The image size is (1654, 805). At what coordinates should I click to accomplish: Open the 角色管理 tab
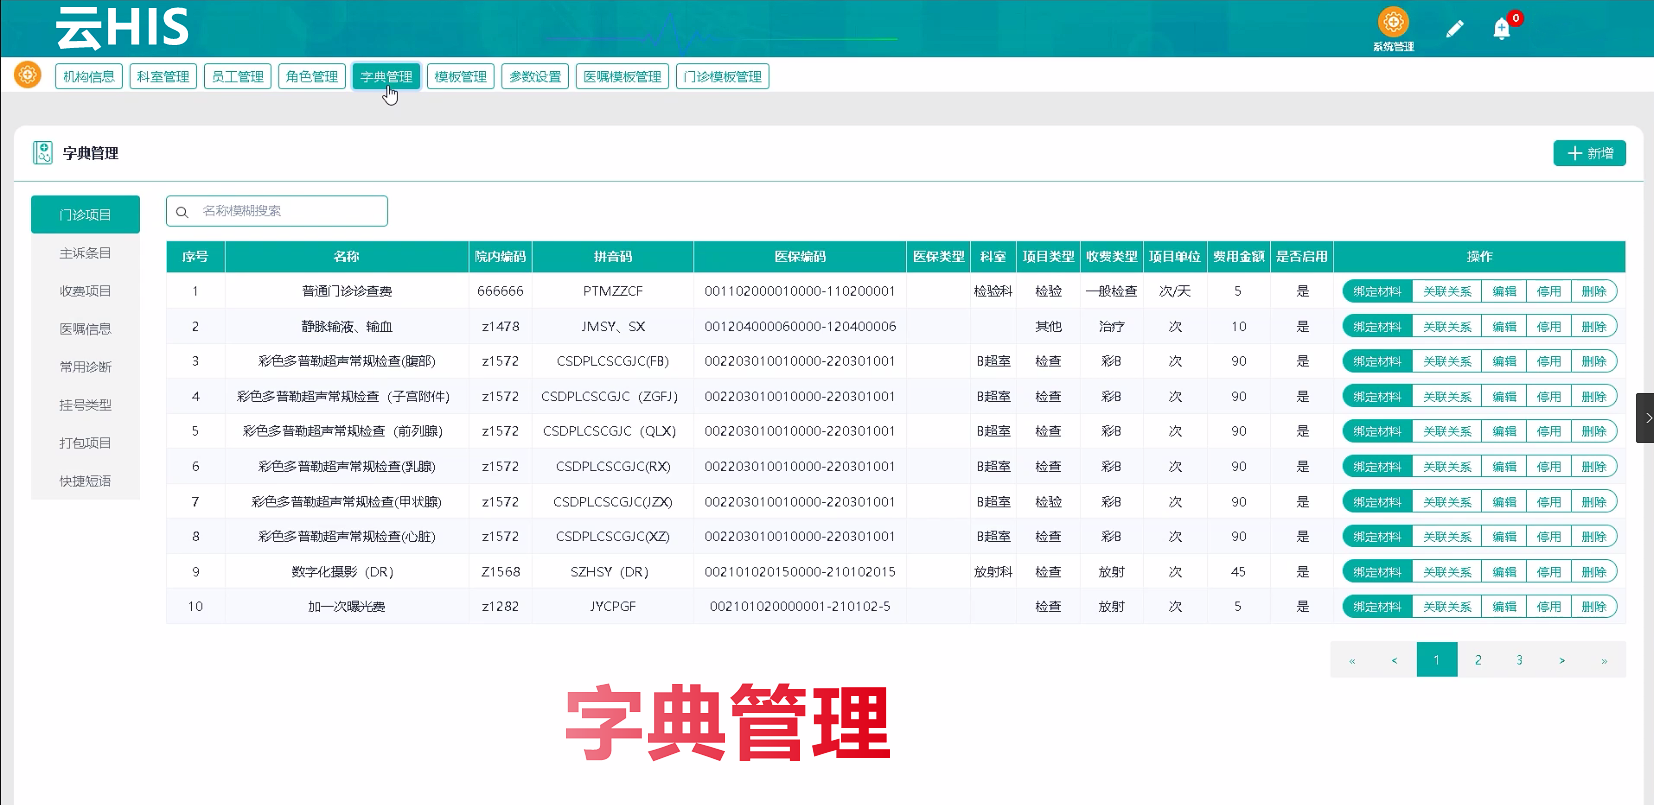tap(311, 77)
